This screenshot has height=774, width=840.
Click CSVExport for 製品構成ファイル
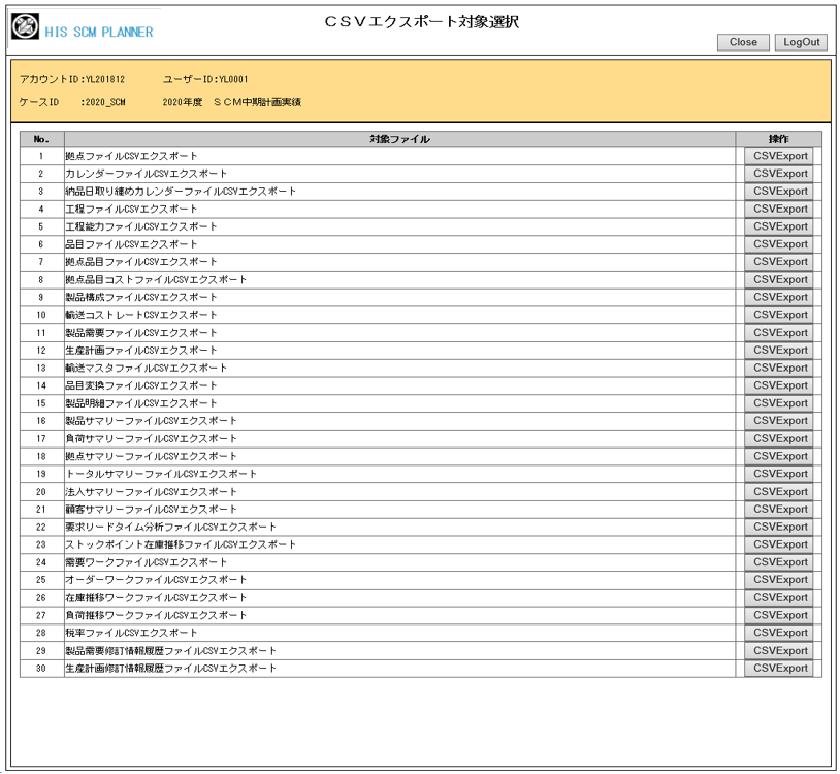coord(778,297)
